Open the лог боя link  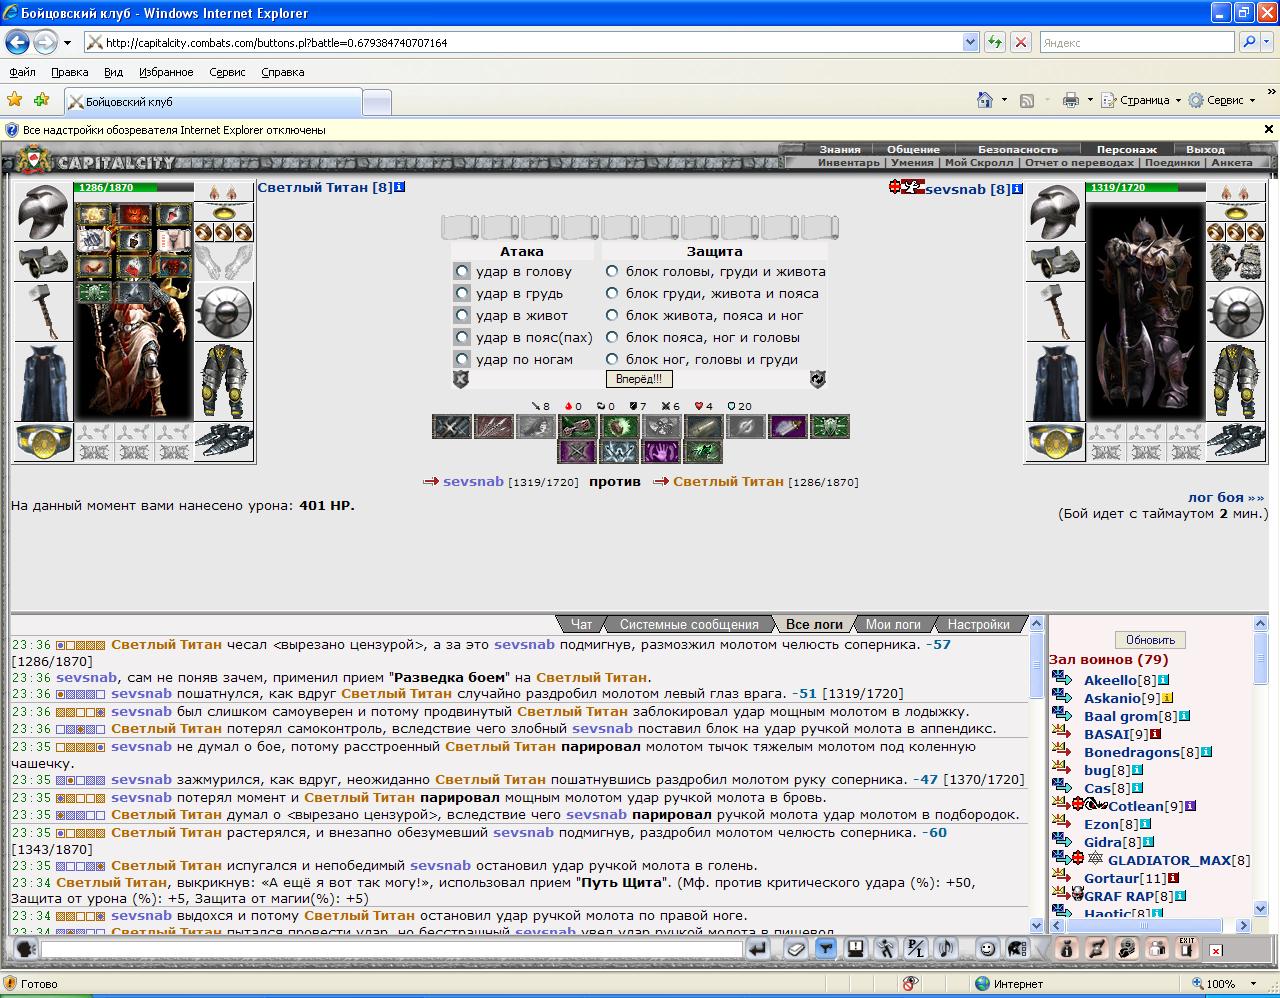click(x=1226, y=497)
